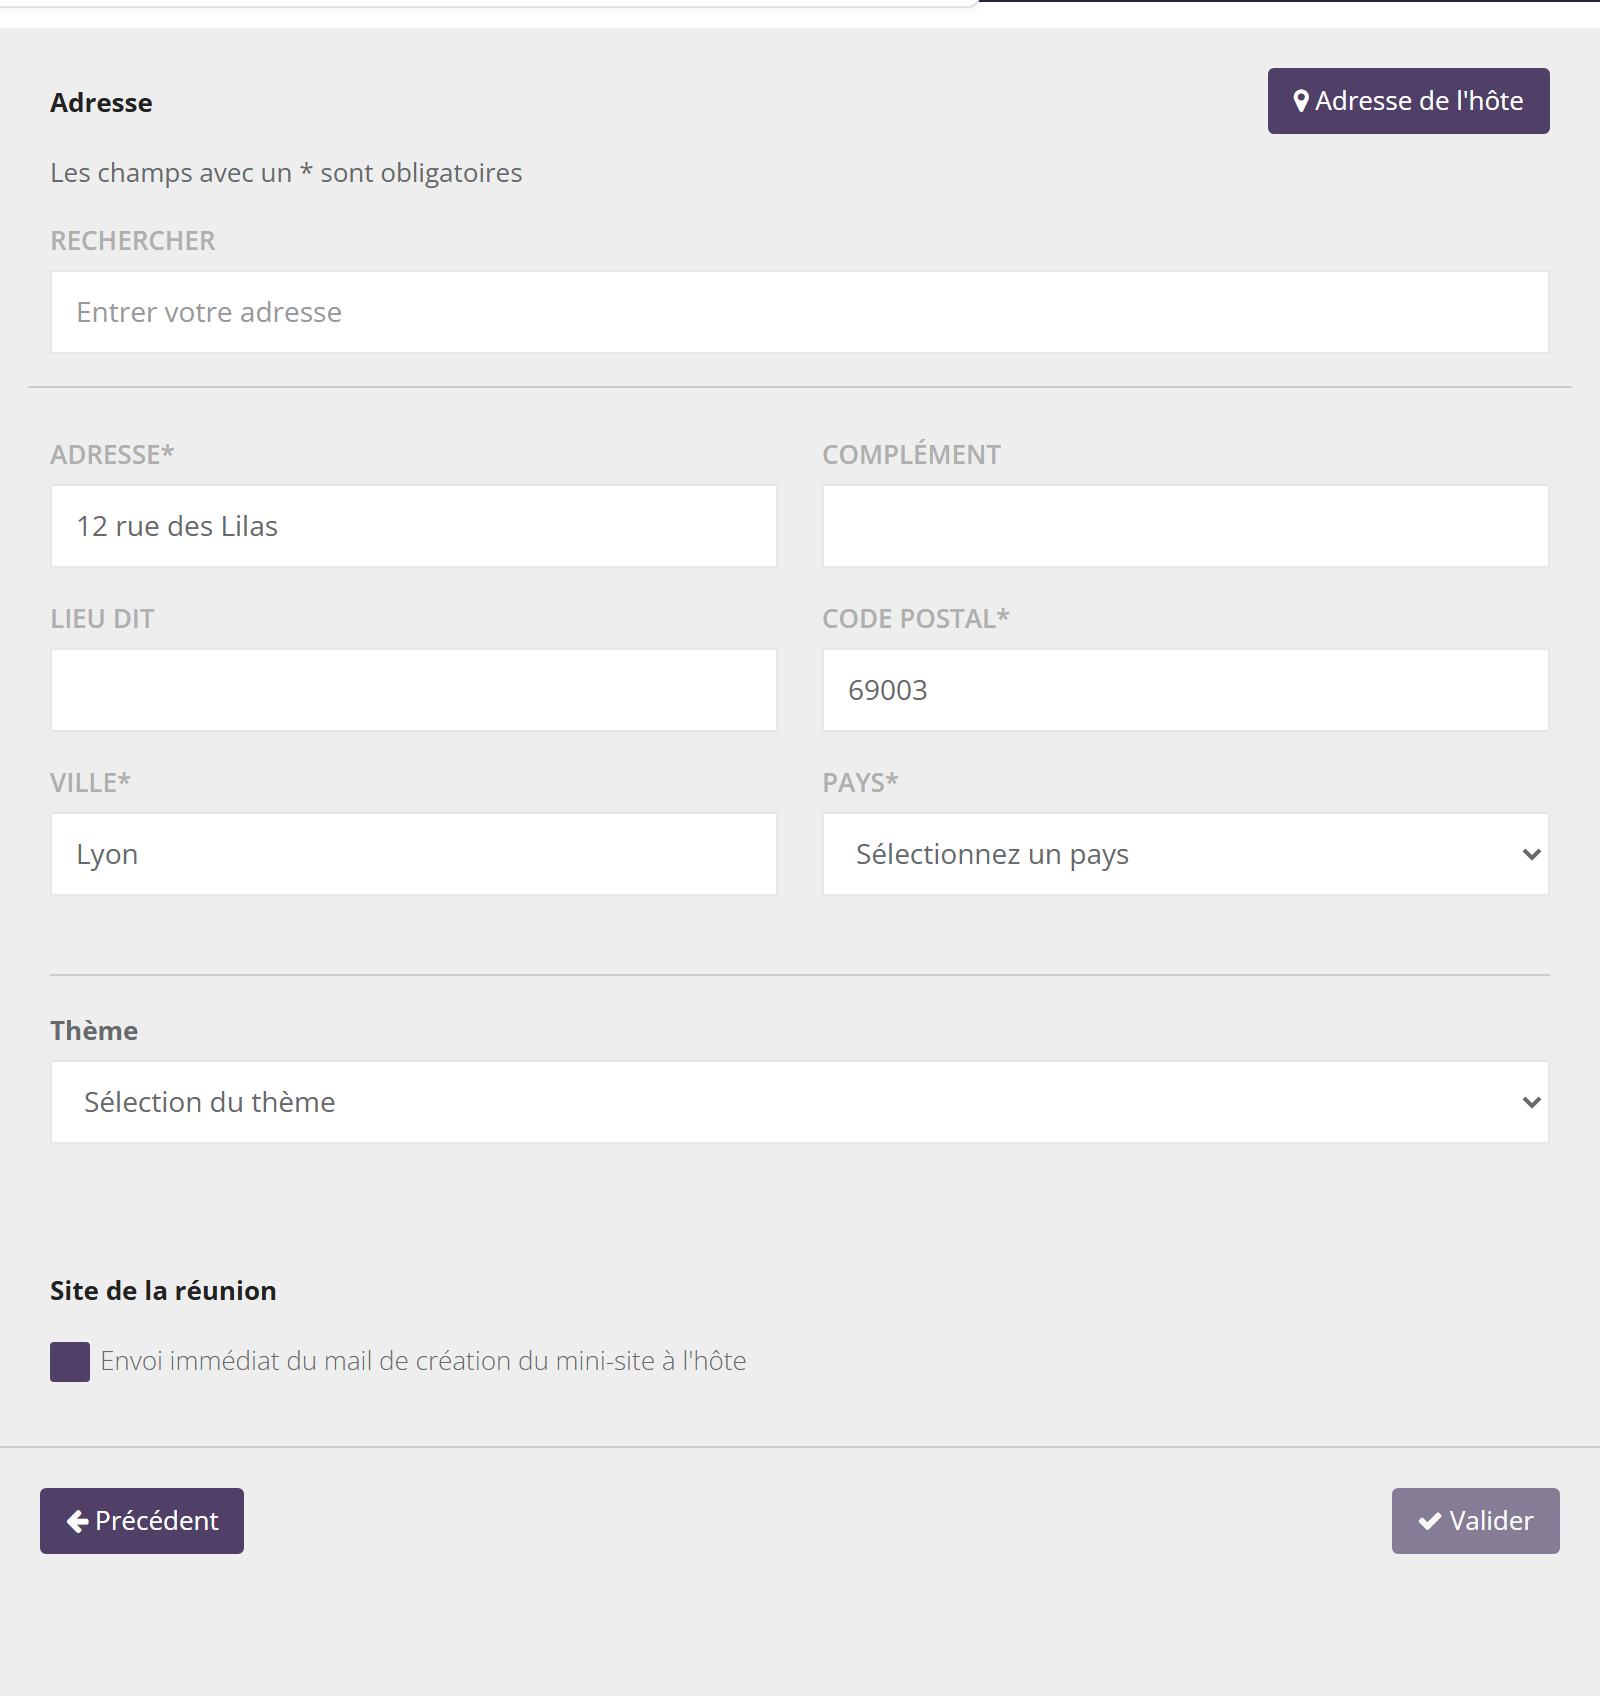1600x1696 pixels.
Task: Open the Sélectionnez un pays dropdown
Action: coord(1186,854)
